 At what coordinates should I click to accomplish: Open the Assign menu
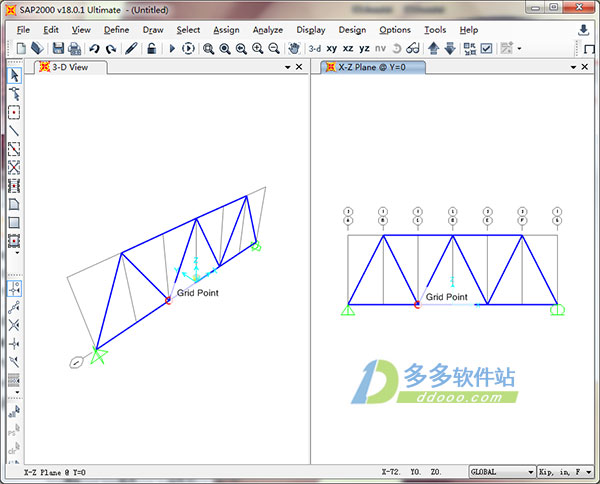[x=226, y=30]
